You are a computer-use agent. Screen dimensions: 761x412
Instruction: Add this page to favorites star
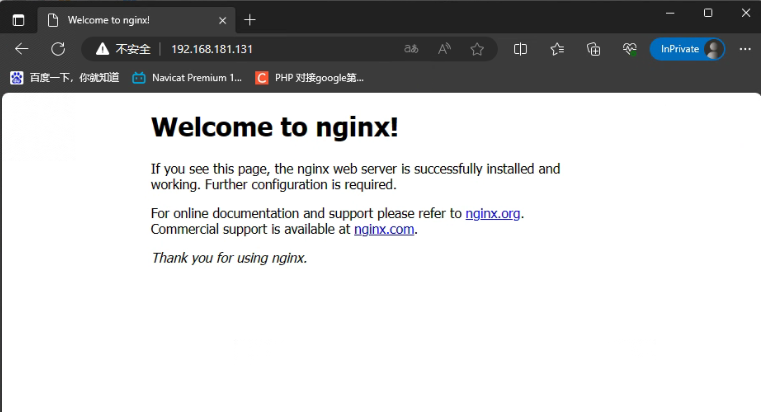(x=477, y=49)
